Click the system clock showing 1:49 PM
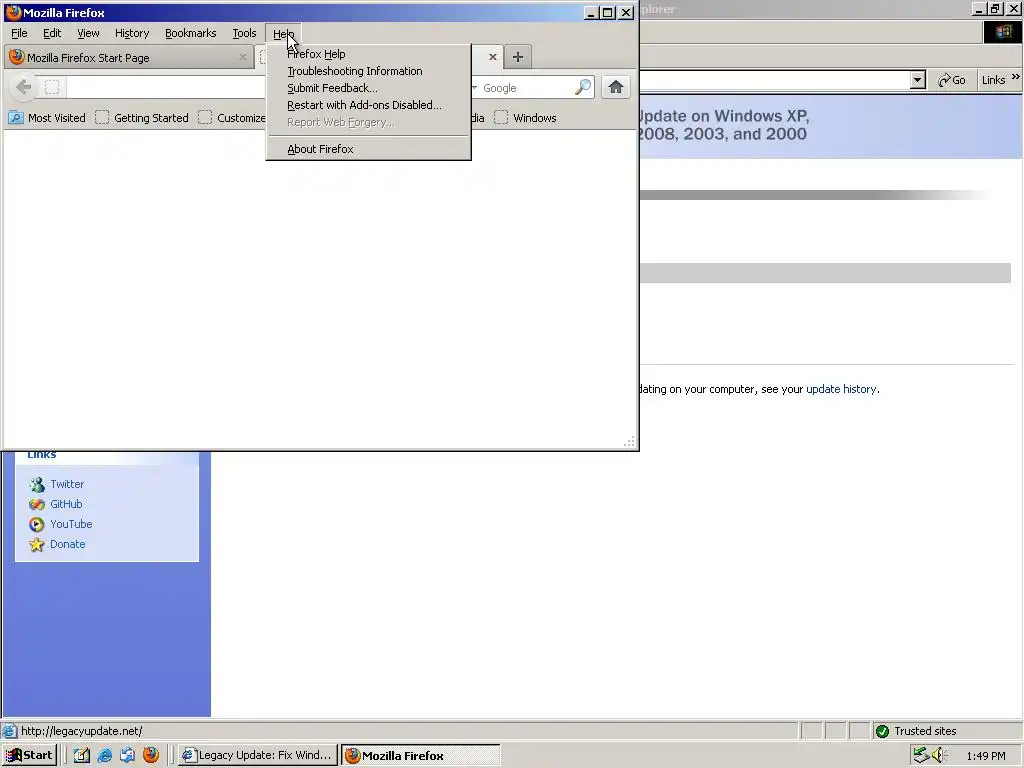 [x=986, y=756]
